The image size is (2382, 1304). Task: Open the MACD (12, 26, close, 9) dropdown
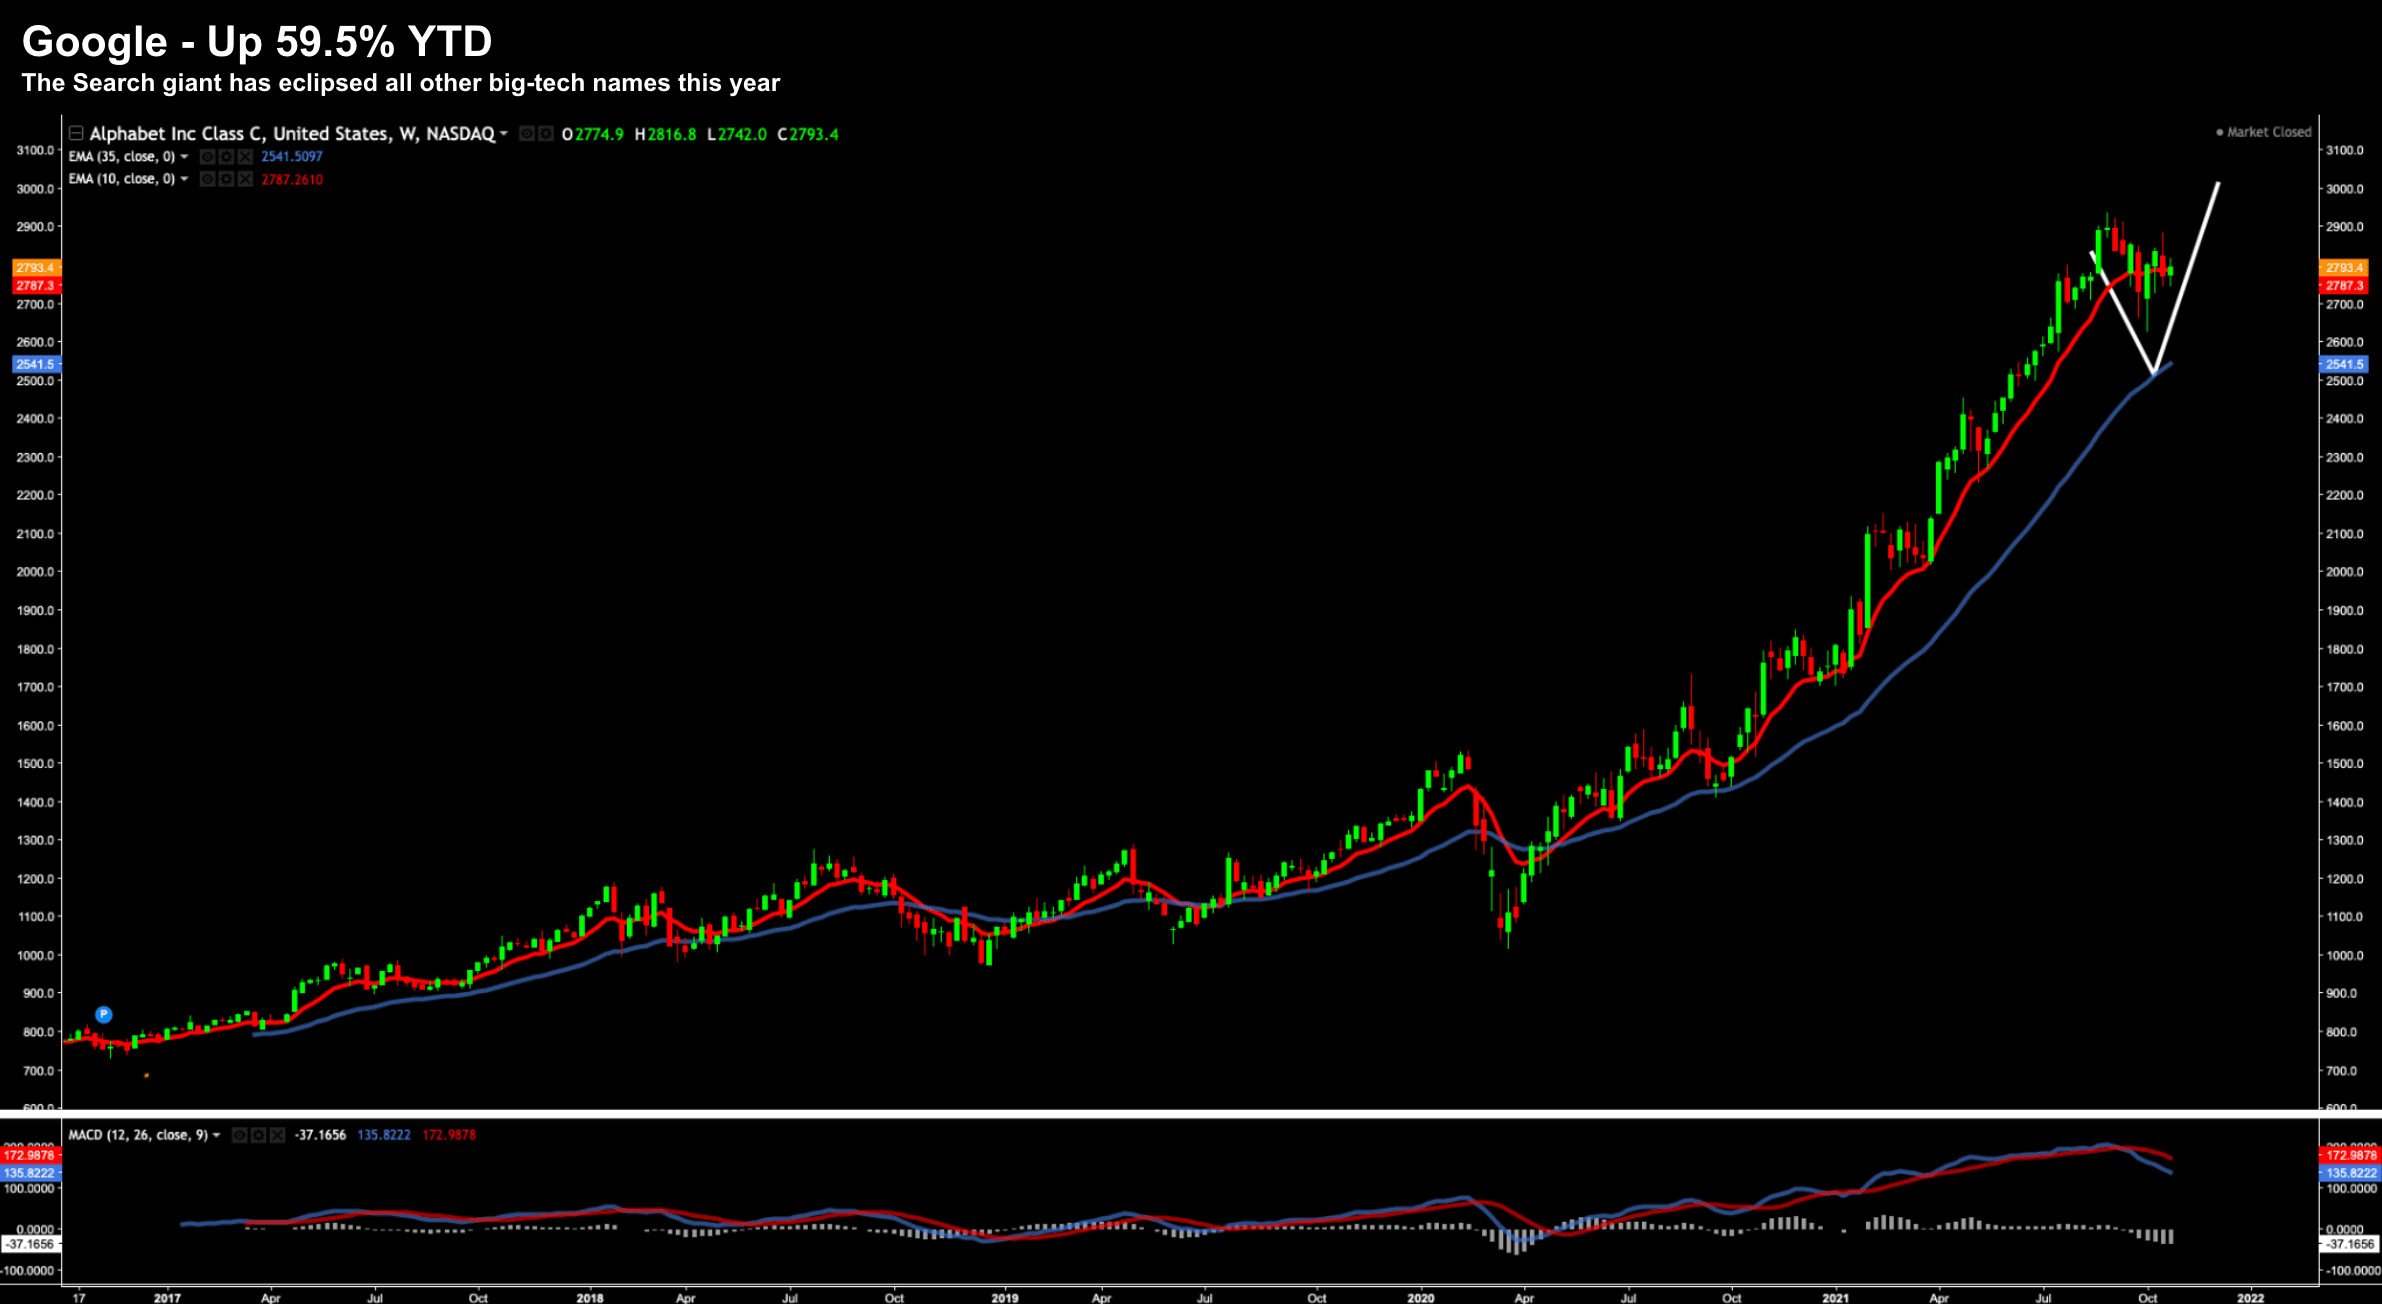tap(216, 1135)
